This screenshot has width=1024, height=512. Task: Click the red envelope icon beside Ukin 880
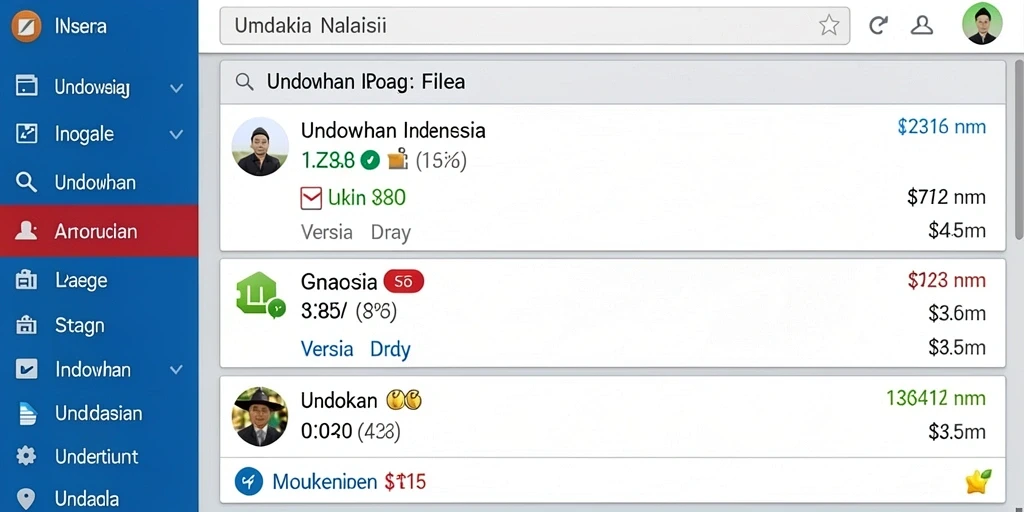pyautogui.click(x=311, y=198)
